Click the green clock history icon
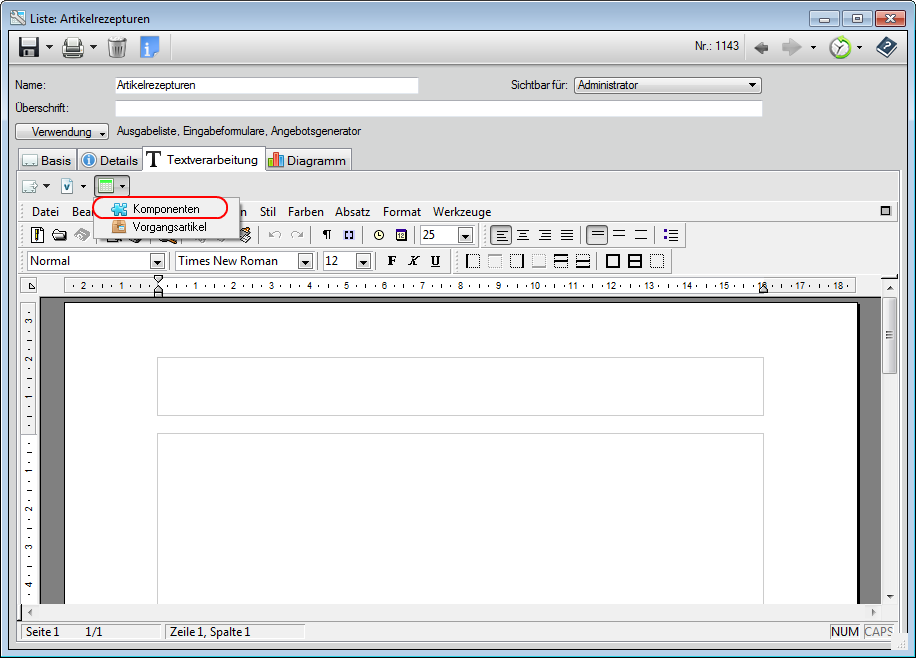 (840, 47)
